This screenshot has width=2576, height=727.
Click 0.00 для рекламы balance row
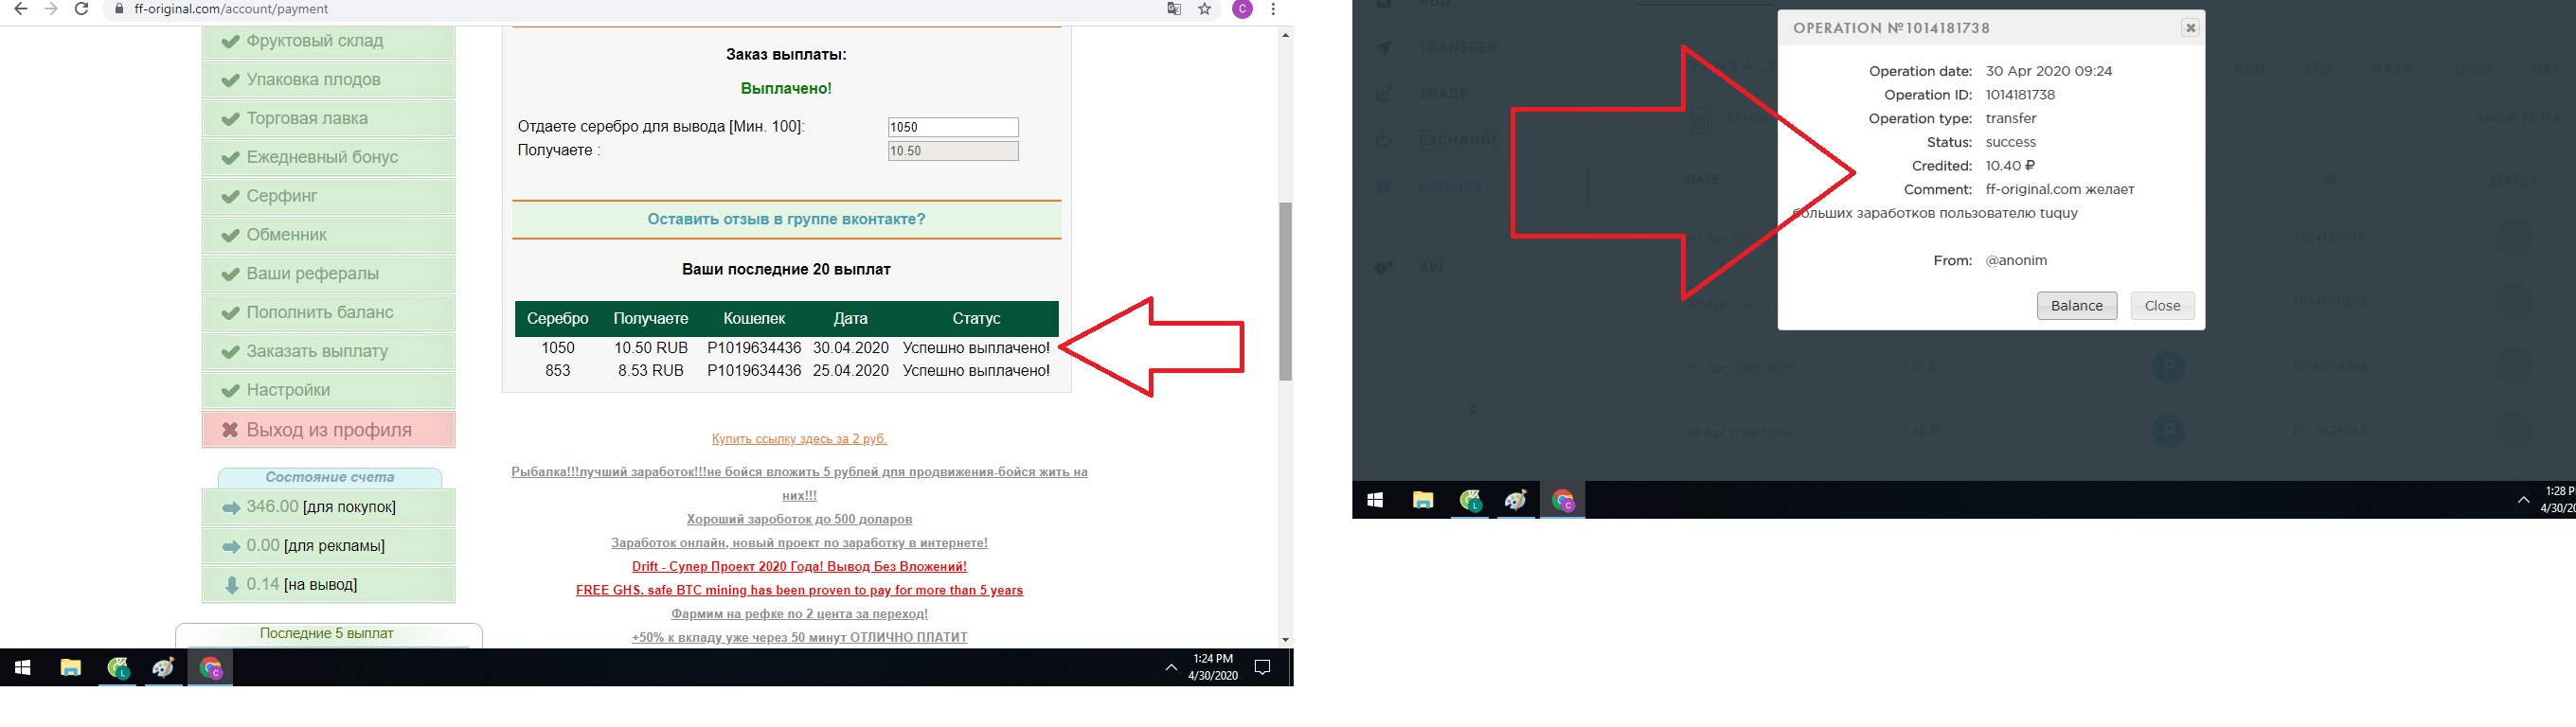tap(329, 546)
